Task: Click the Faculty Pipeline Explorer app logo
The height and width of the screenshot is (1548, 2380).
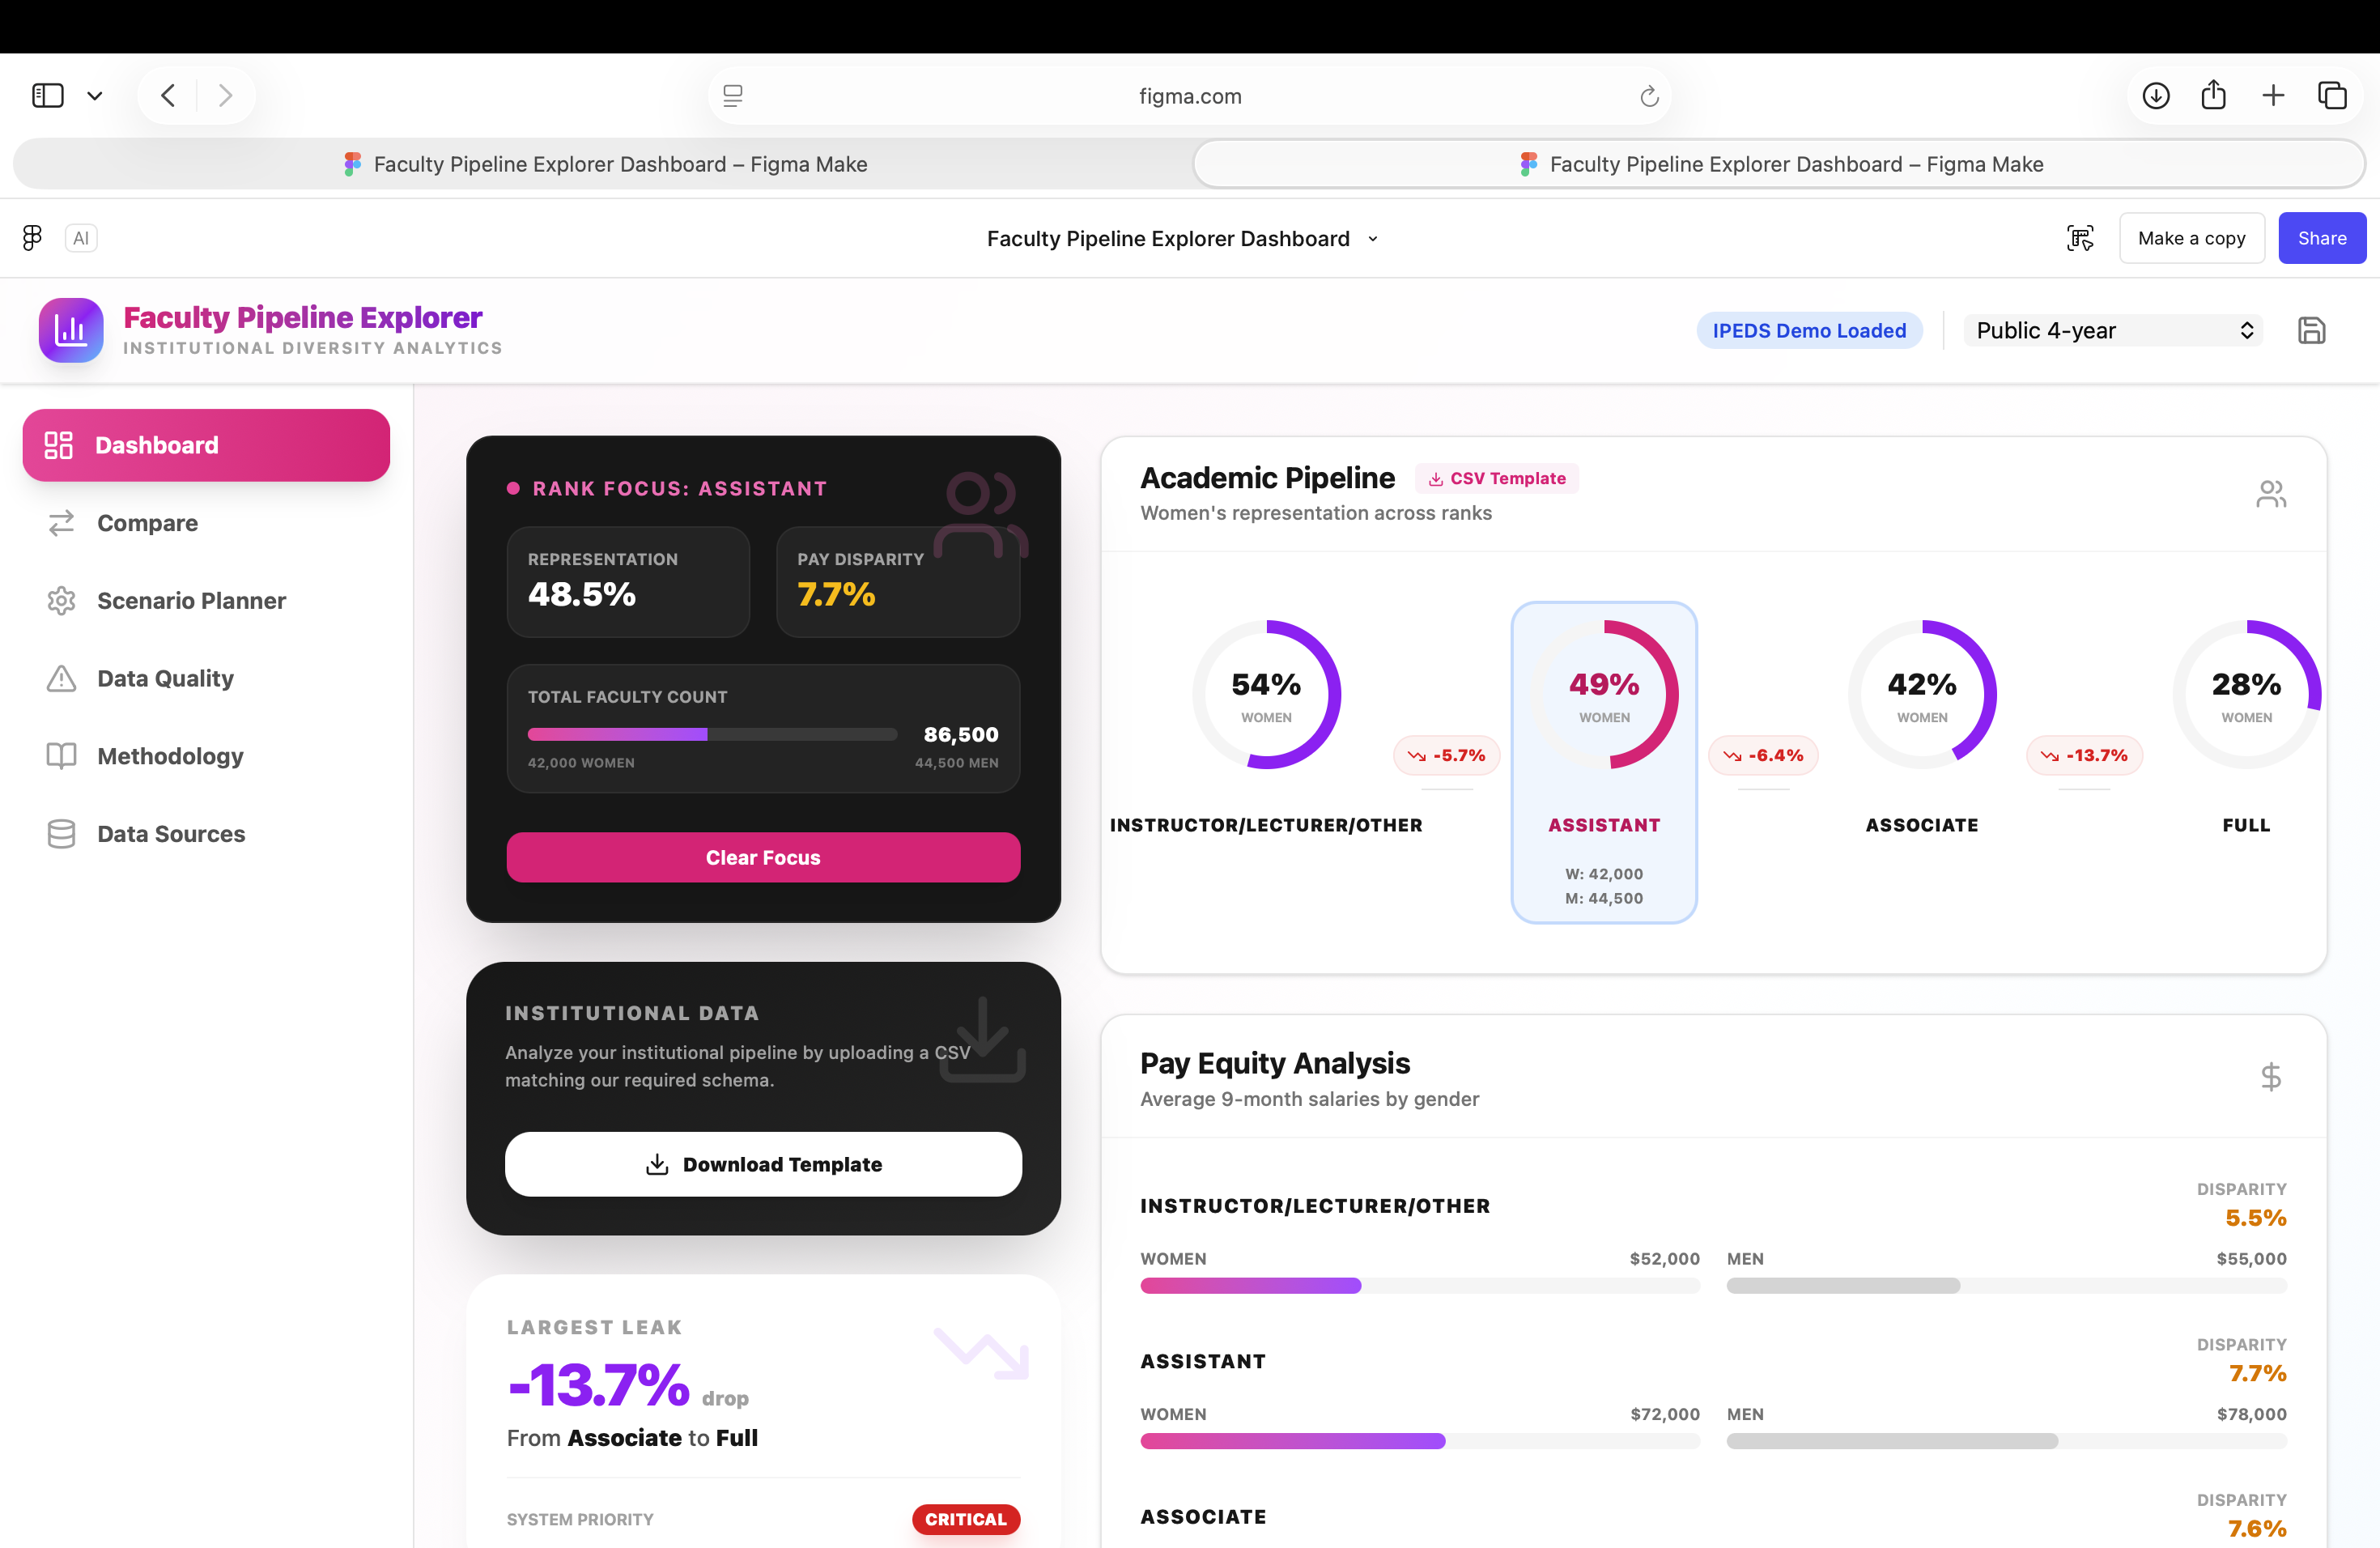Action: pyautogui.click(x=71, y=330)
